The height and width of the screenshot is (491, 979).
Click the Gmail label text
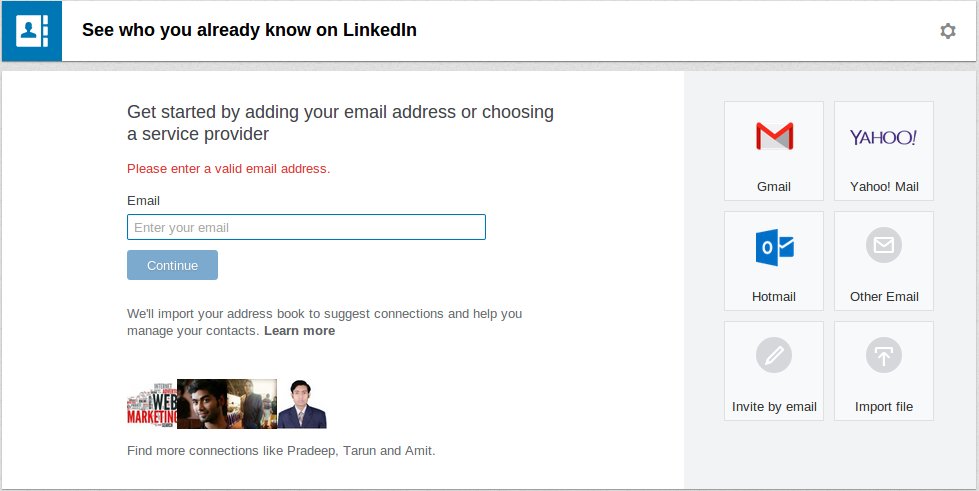[774, 186]
